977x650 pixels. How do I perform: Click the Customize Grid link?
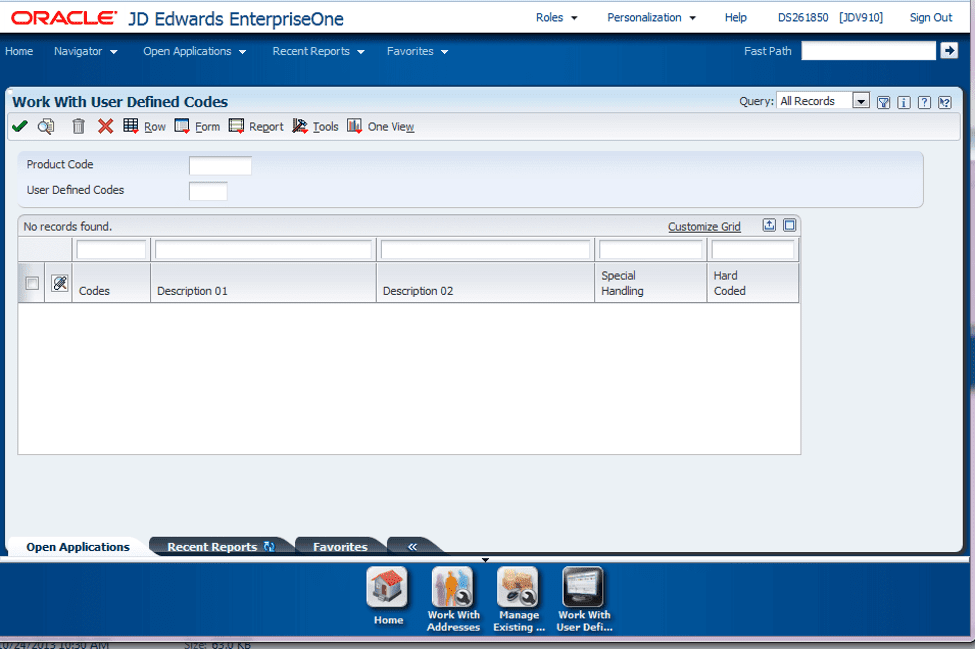704,227
